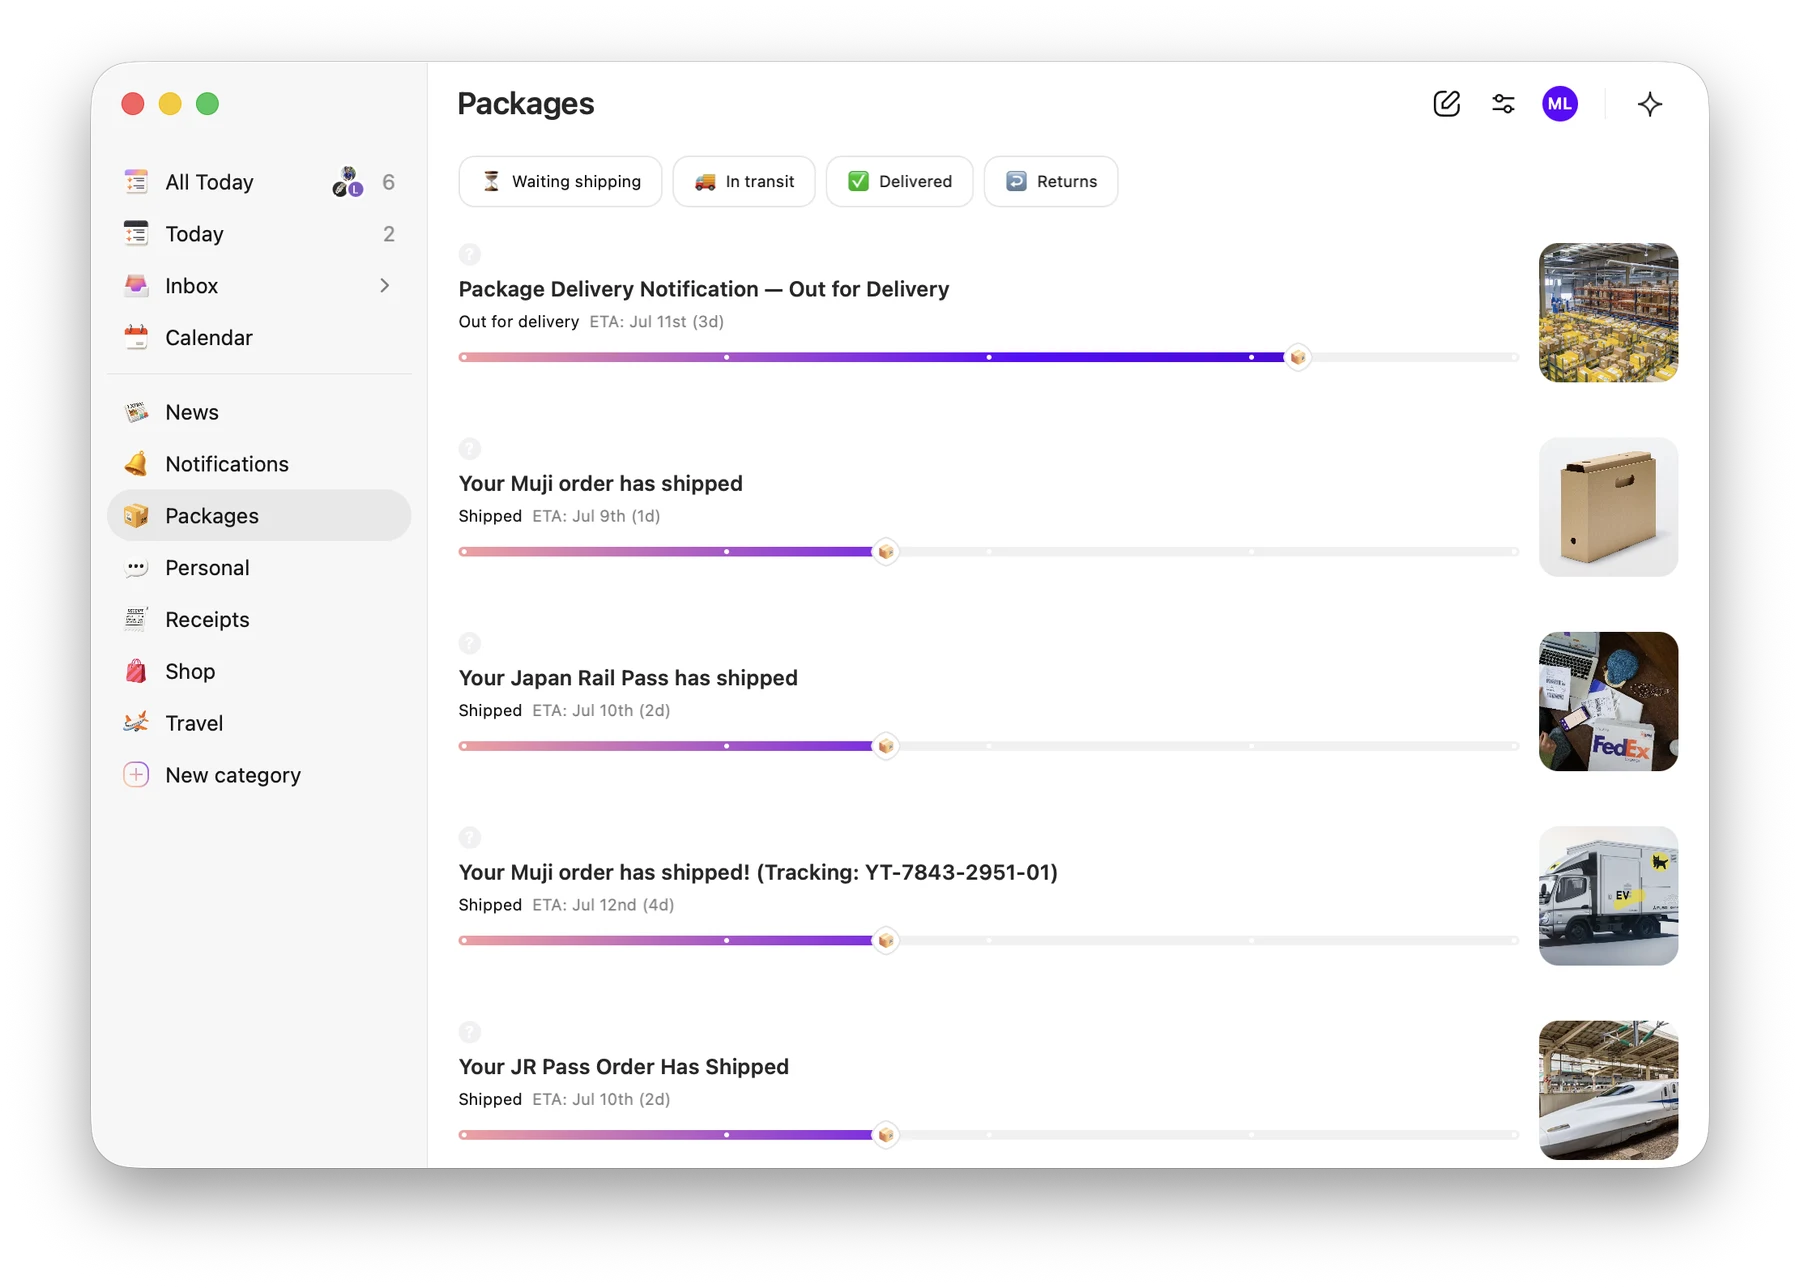Click the Calendar icon in sidebar
The width and height of the screenshot is (1800, 1288).
[136, 338]
